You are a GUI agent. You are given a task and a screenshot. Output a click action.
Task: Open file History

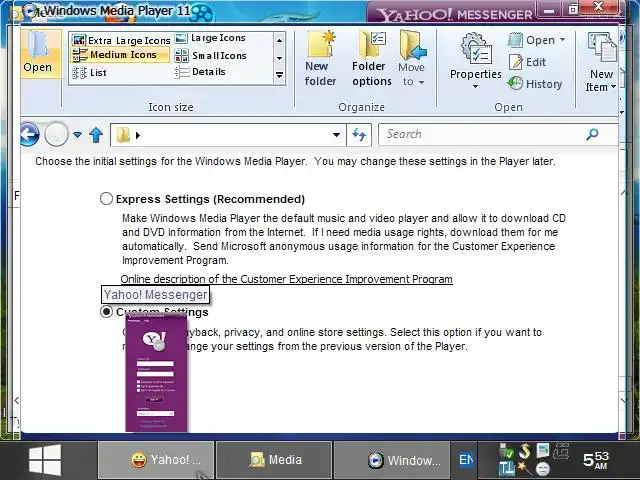pyautogui.click(x=535, y=84)
